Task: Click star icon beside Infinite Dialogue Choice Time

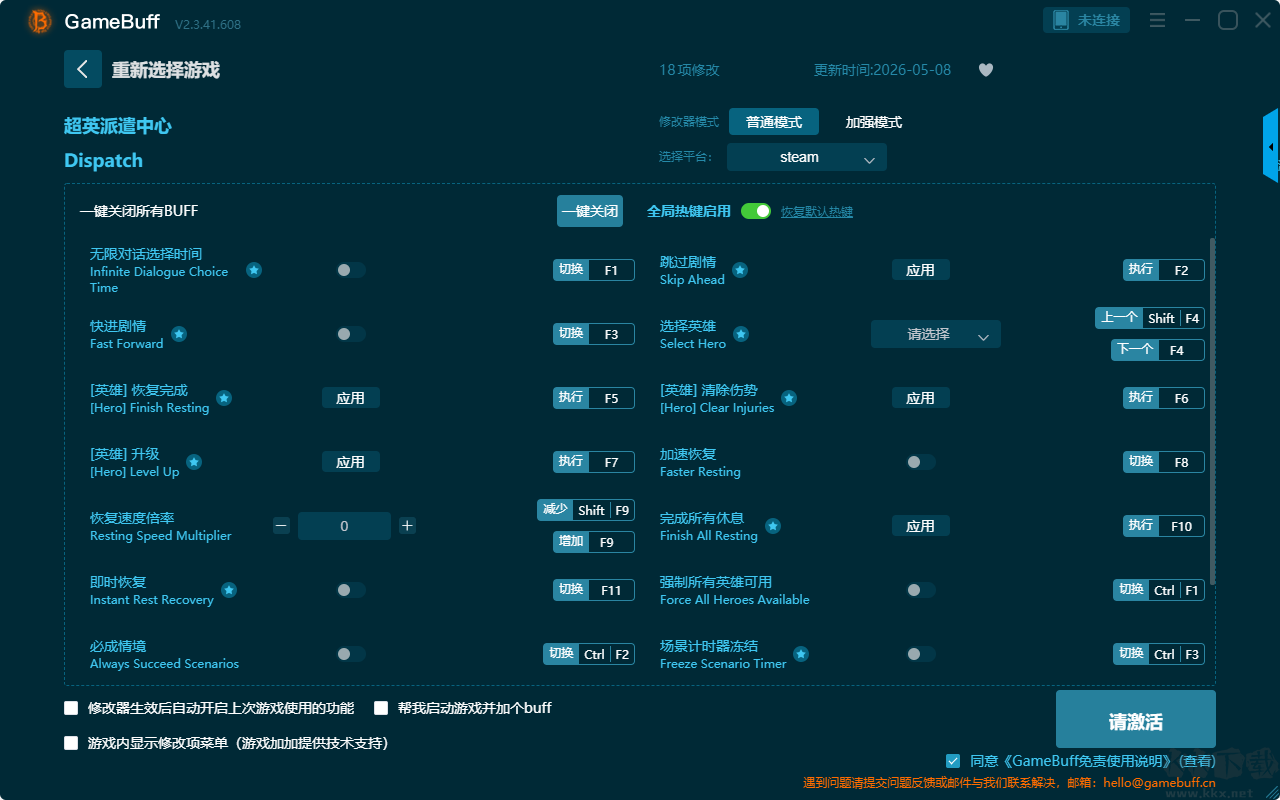Action: 254,270
